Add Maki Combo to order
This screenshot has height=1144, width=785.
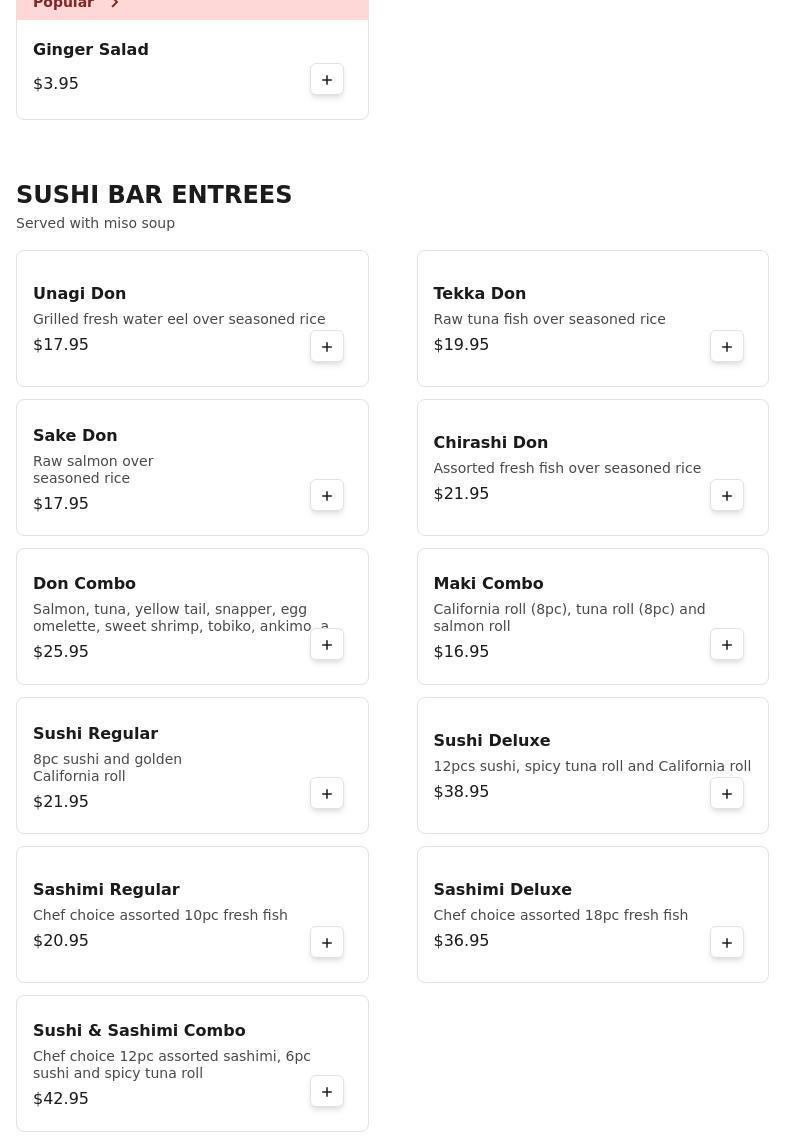[727, 645]
